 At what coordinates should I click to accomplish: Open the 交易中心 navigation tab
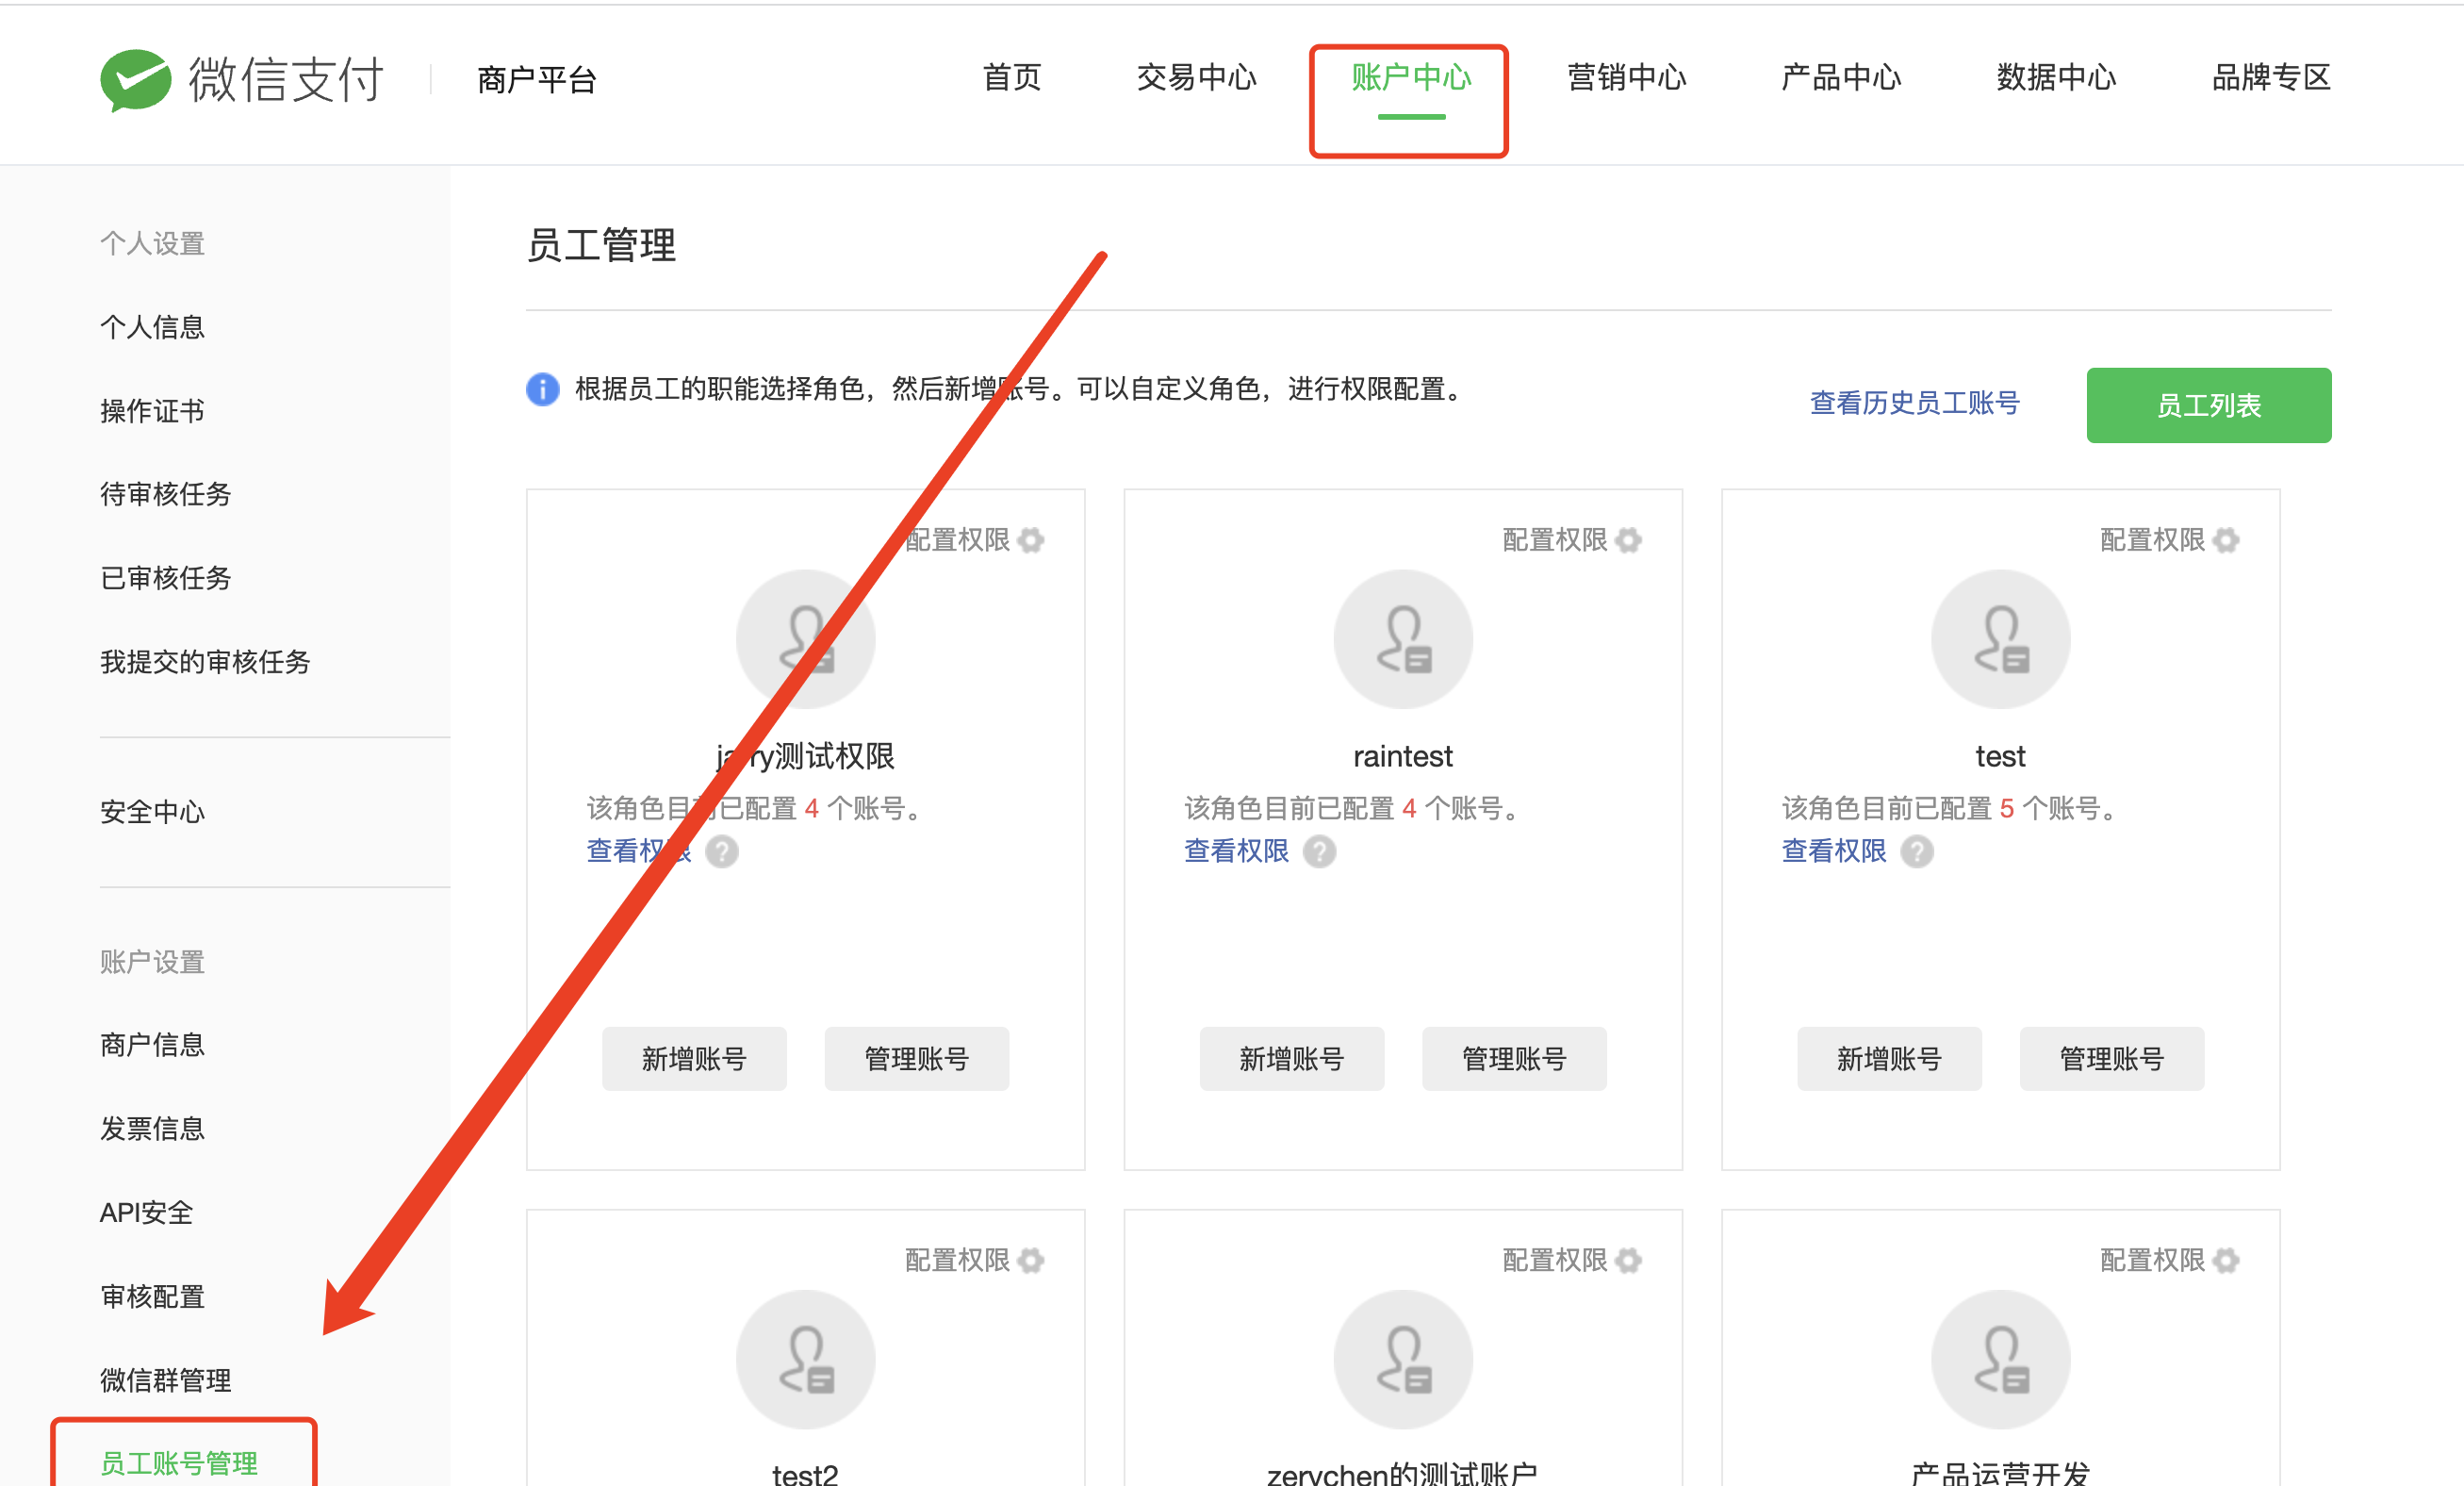point(1196,77)
